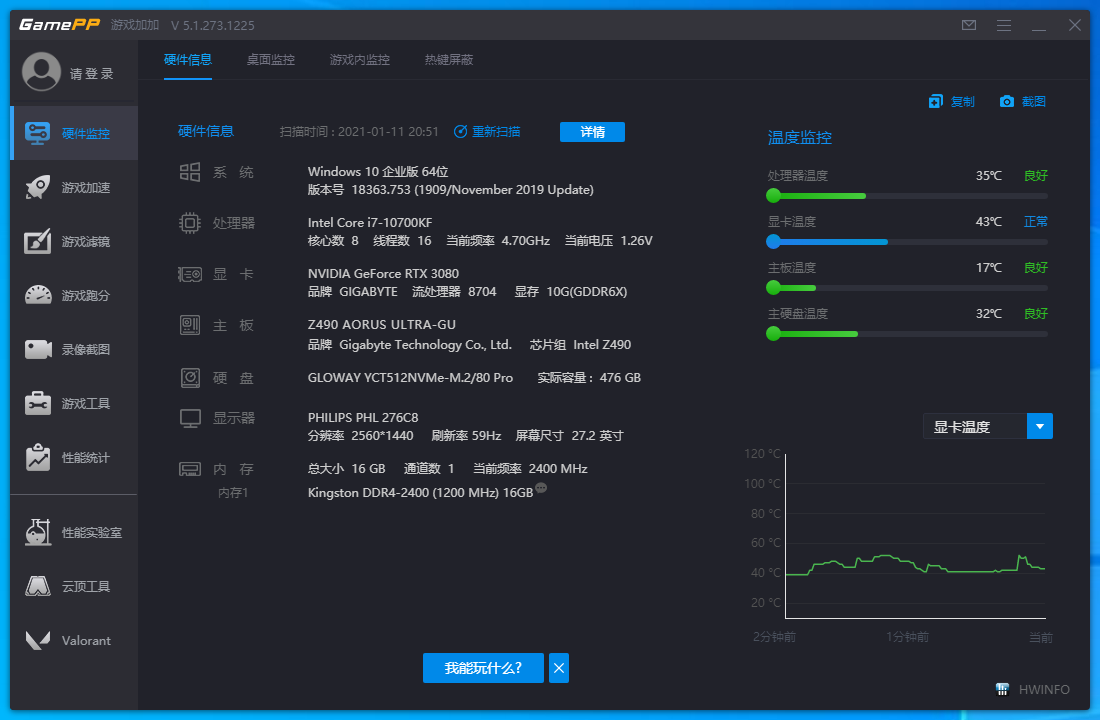
Task: Click 重新扫描 rescan link
Action: click(x=488, y=131)
